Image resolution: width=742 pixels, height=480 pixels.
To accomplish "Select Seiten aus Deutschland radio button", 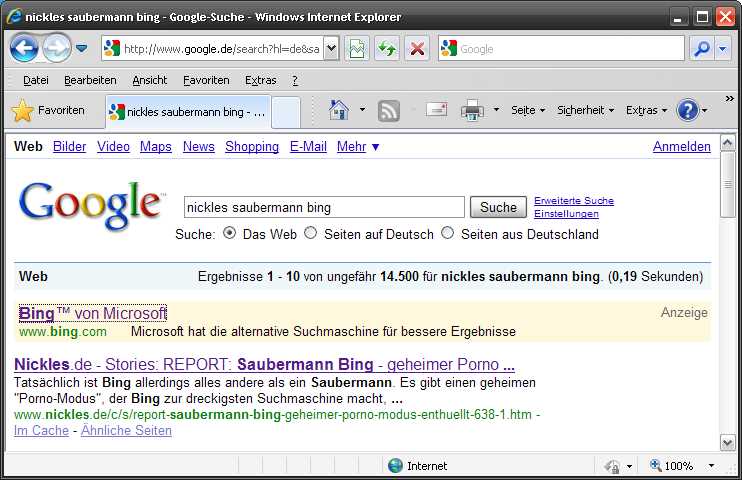I will click(x=447, y=233).
